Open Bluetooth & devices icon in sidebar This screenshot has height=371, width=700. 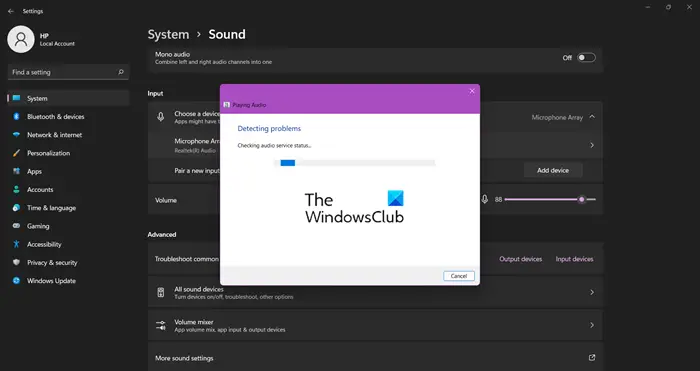(x=17, y=117)
